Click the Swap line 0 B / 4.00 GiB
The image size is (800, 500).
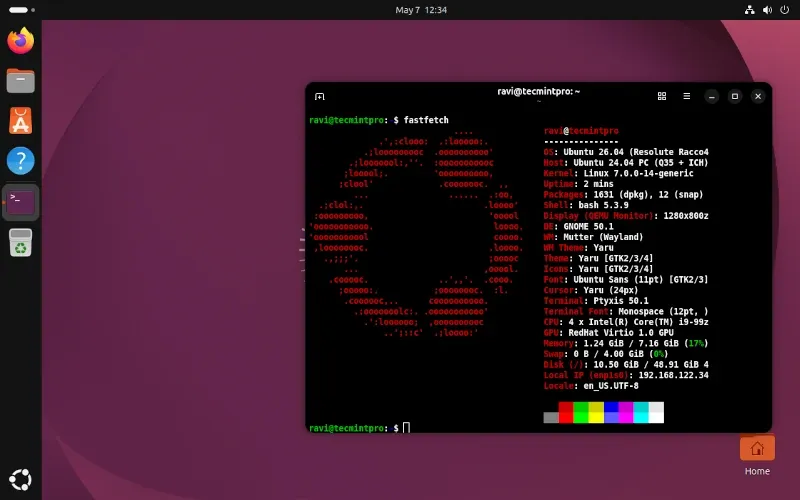pos(606,354)
